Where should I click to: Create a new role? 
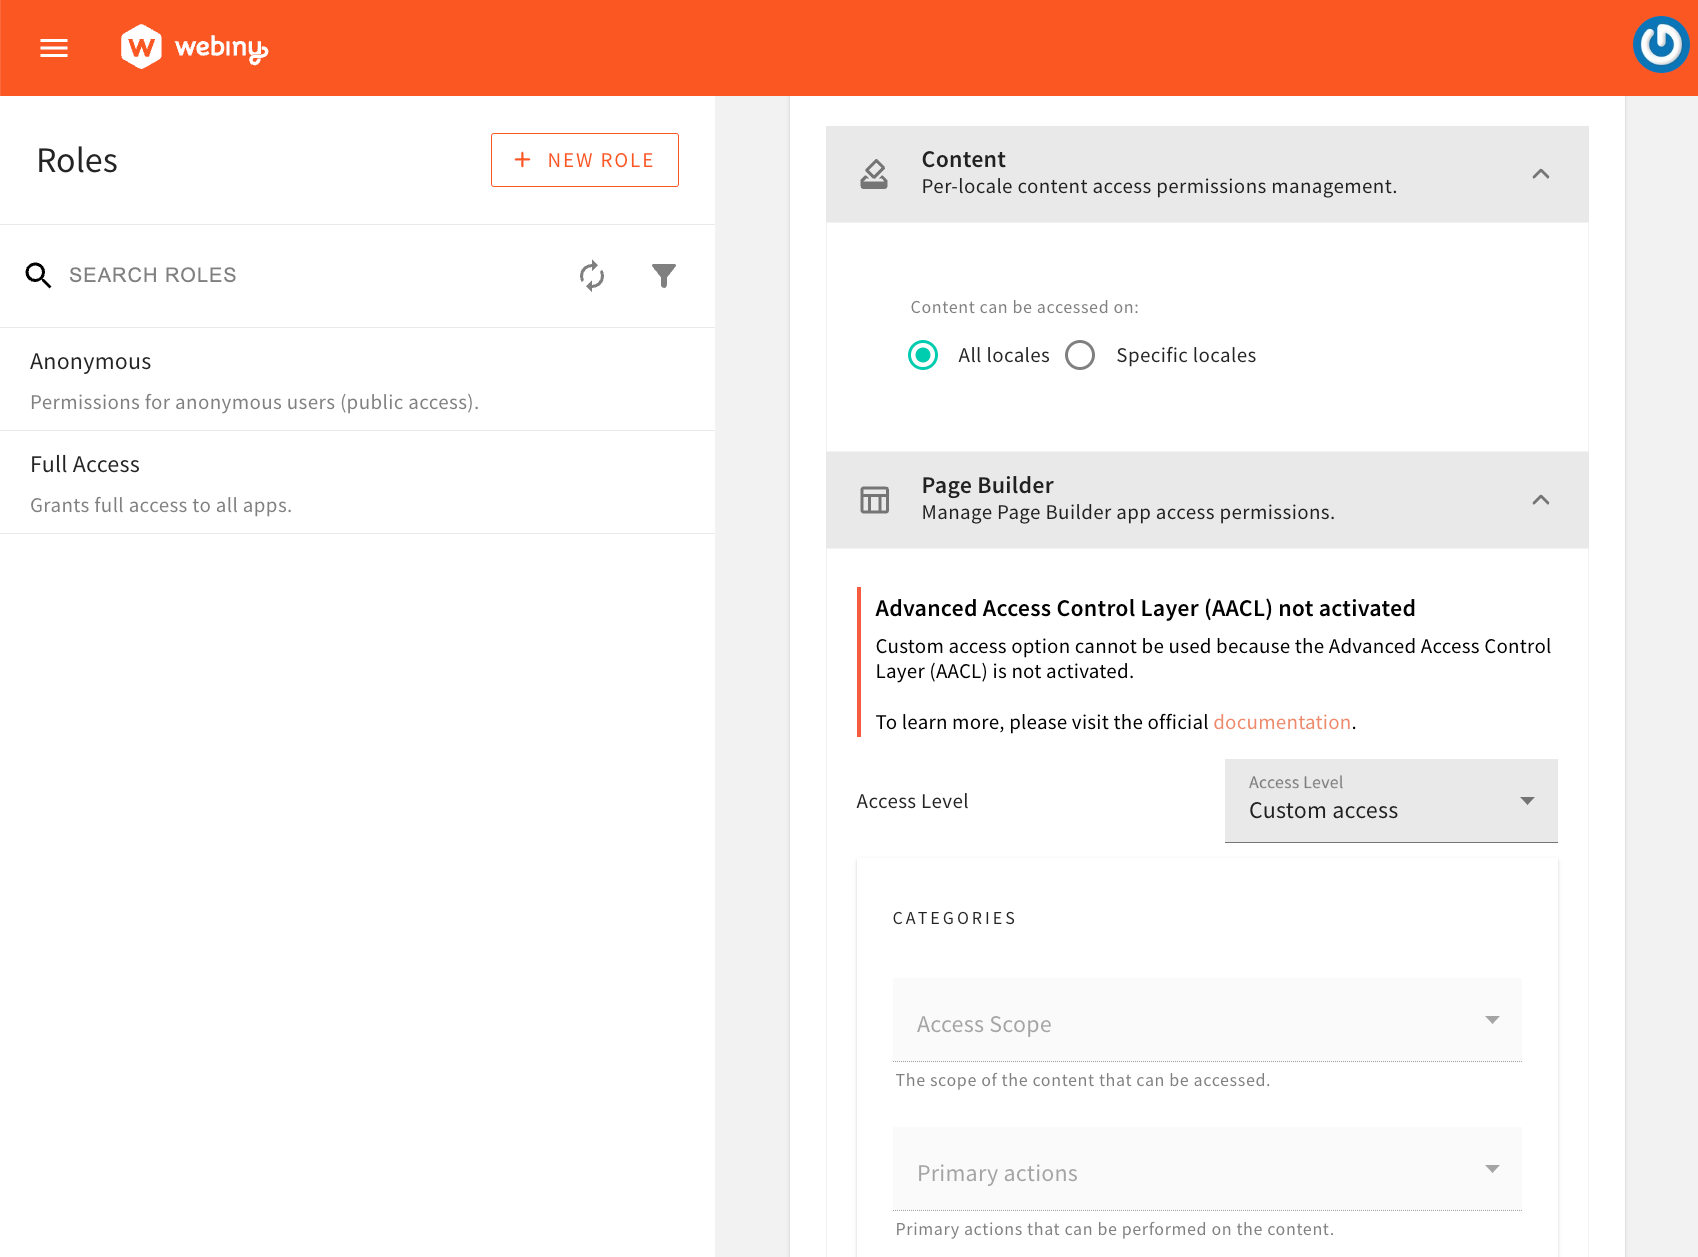pos(584,159)
